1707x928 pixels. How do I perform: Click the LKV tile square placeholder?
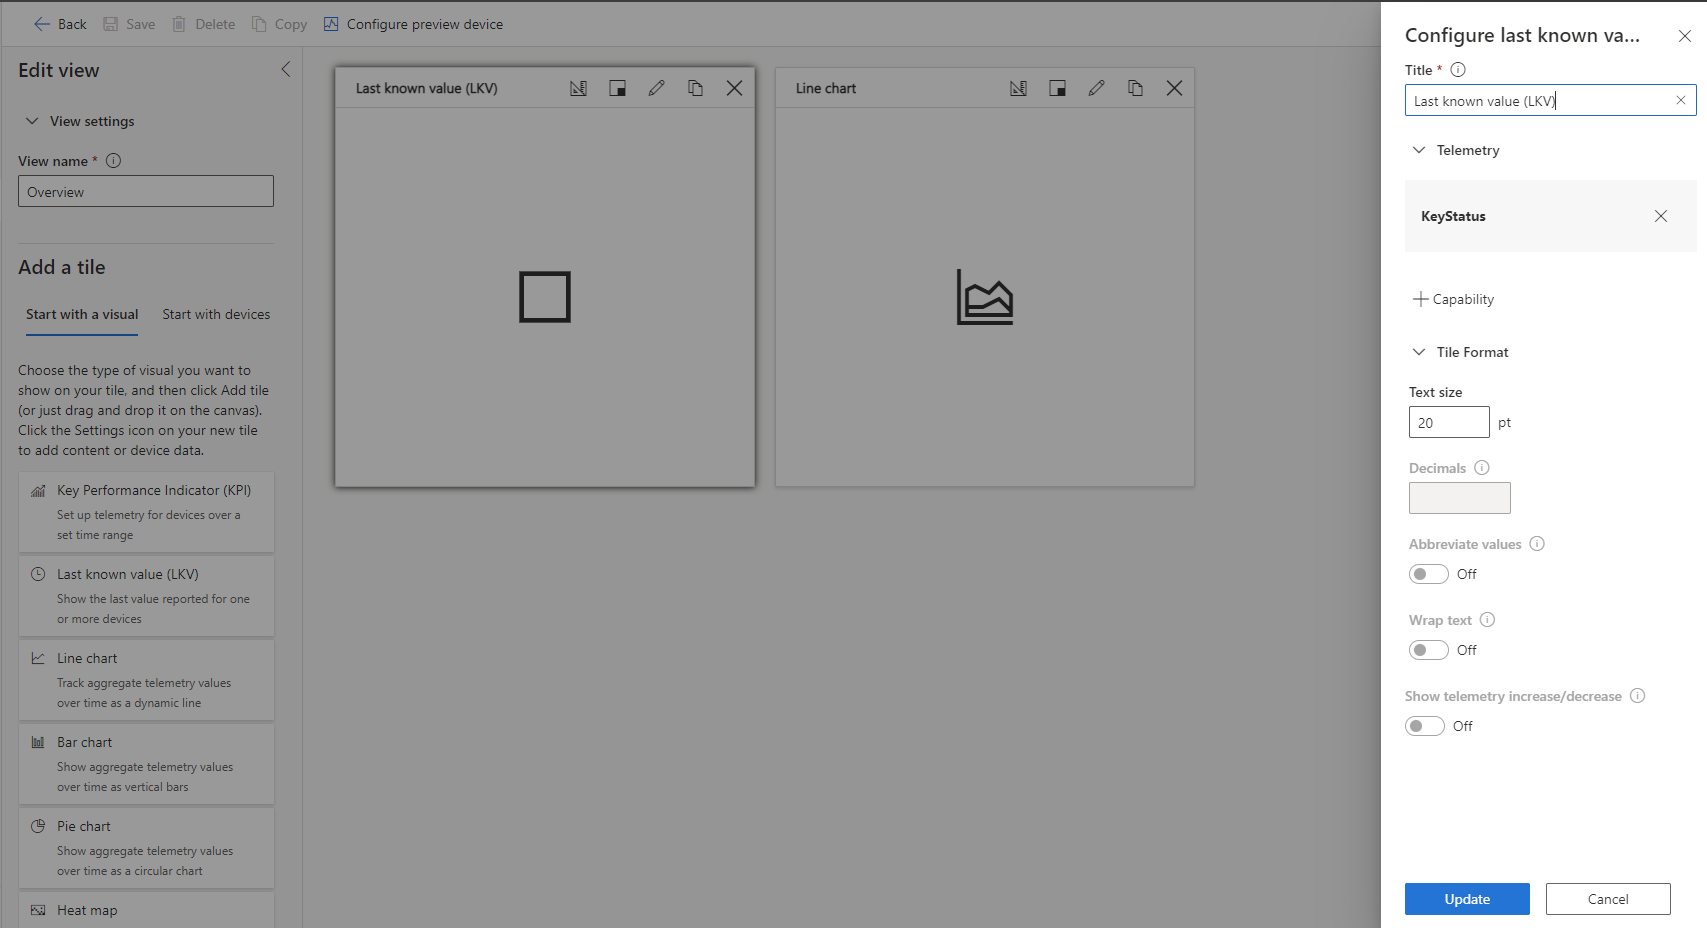[x=545, y=297]
